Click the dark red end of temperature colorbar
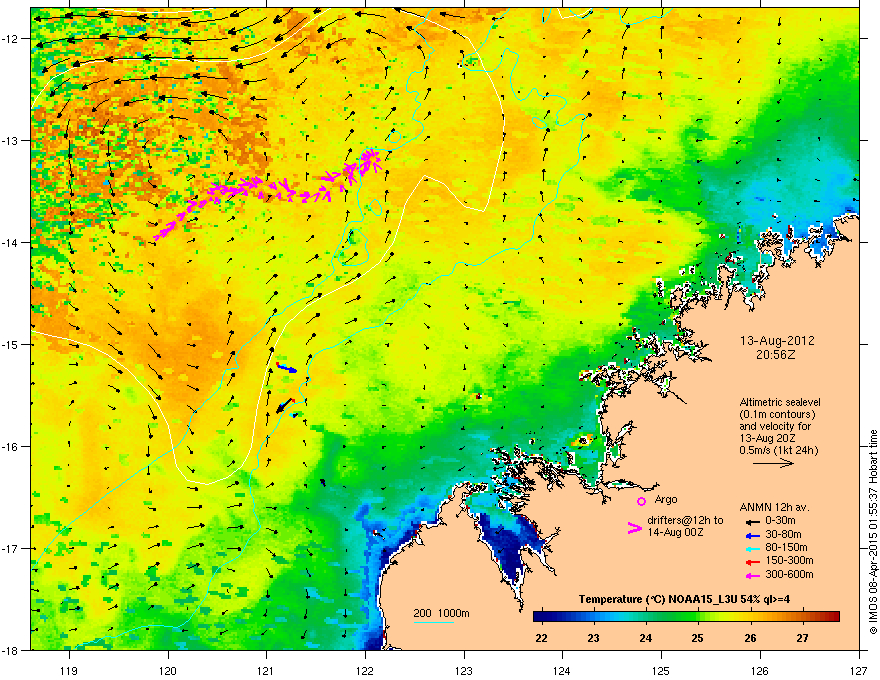880x680 pixels. click(831, 617)
